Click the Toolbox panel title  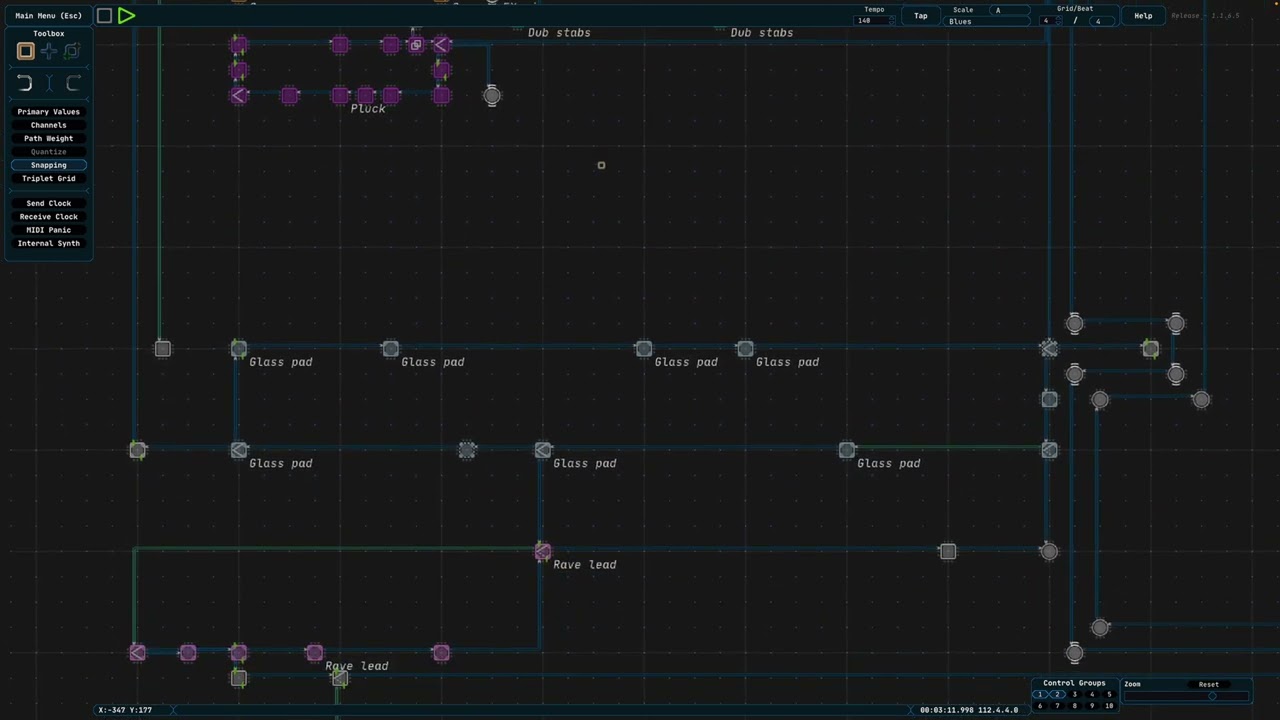48,33
